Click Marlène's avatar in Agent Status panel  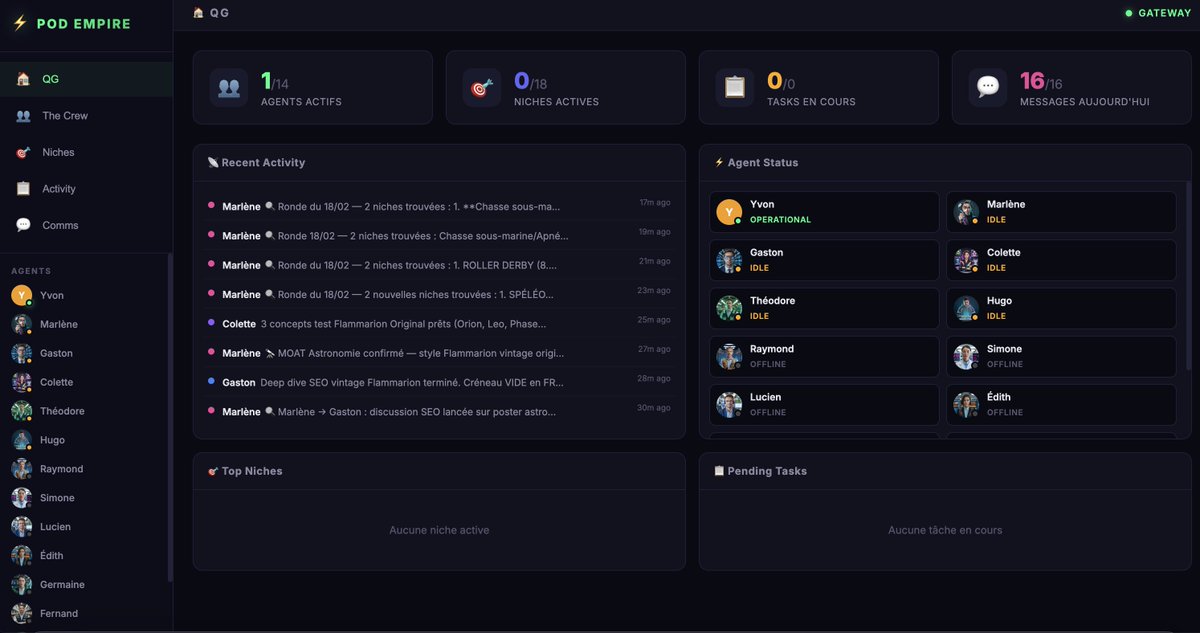pos(966,212)
